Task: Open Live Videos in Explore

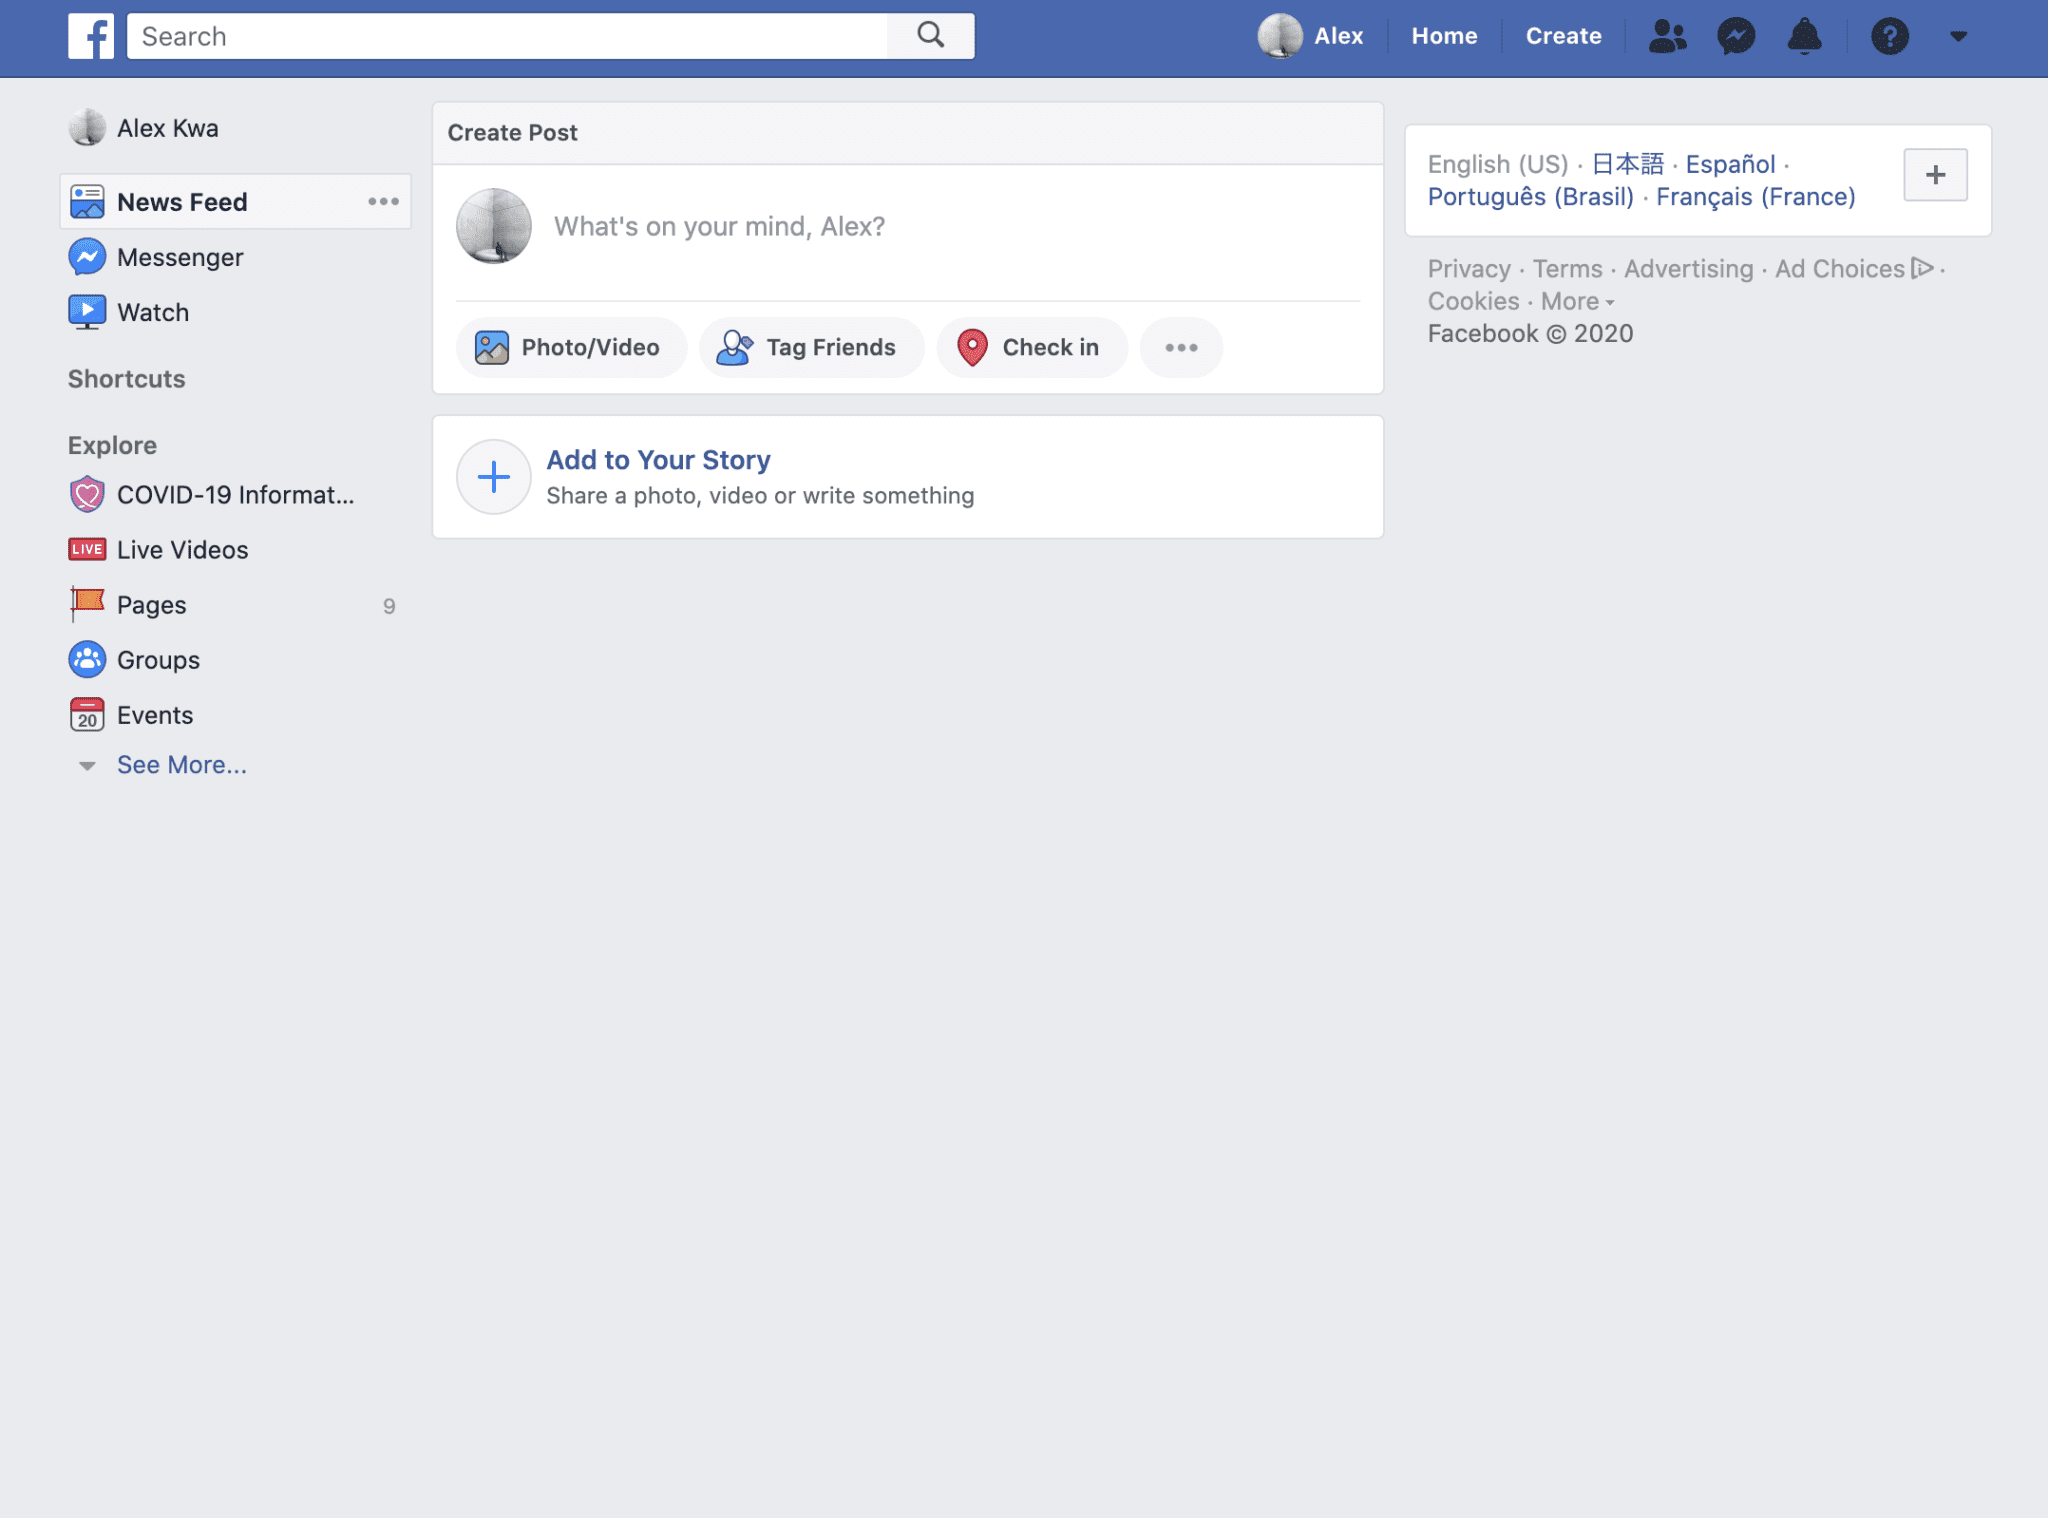Action: 182,549
